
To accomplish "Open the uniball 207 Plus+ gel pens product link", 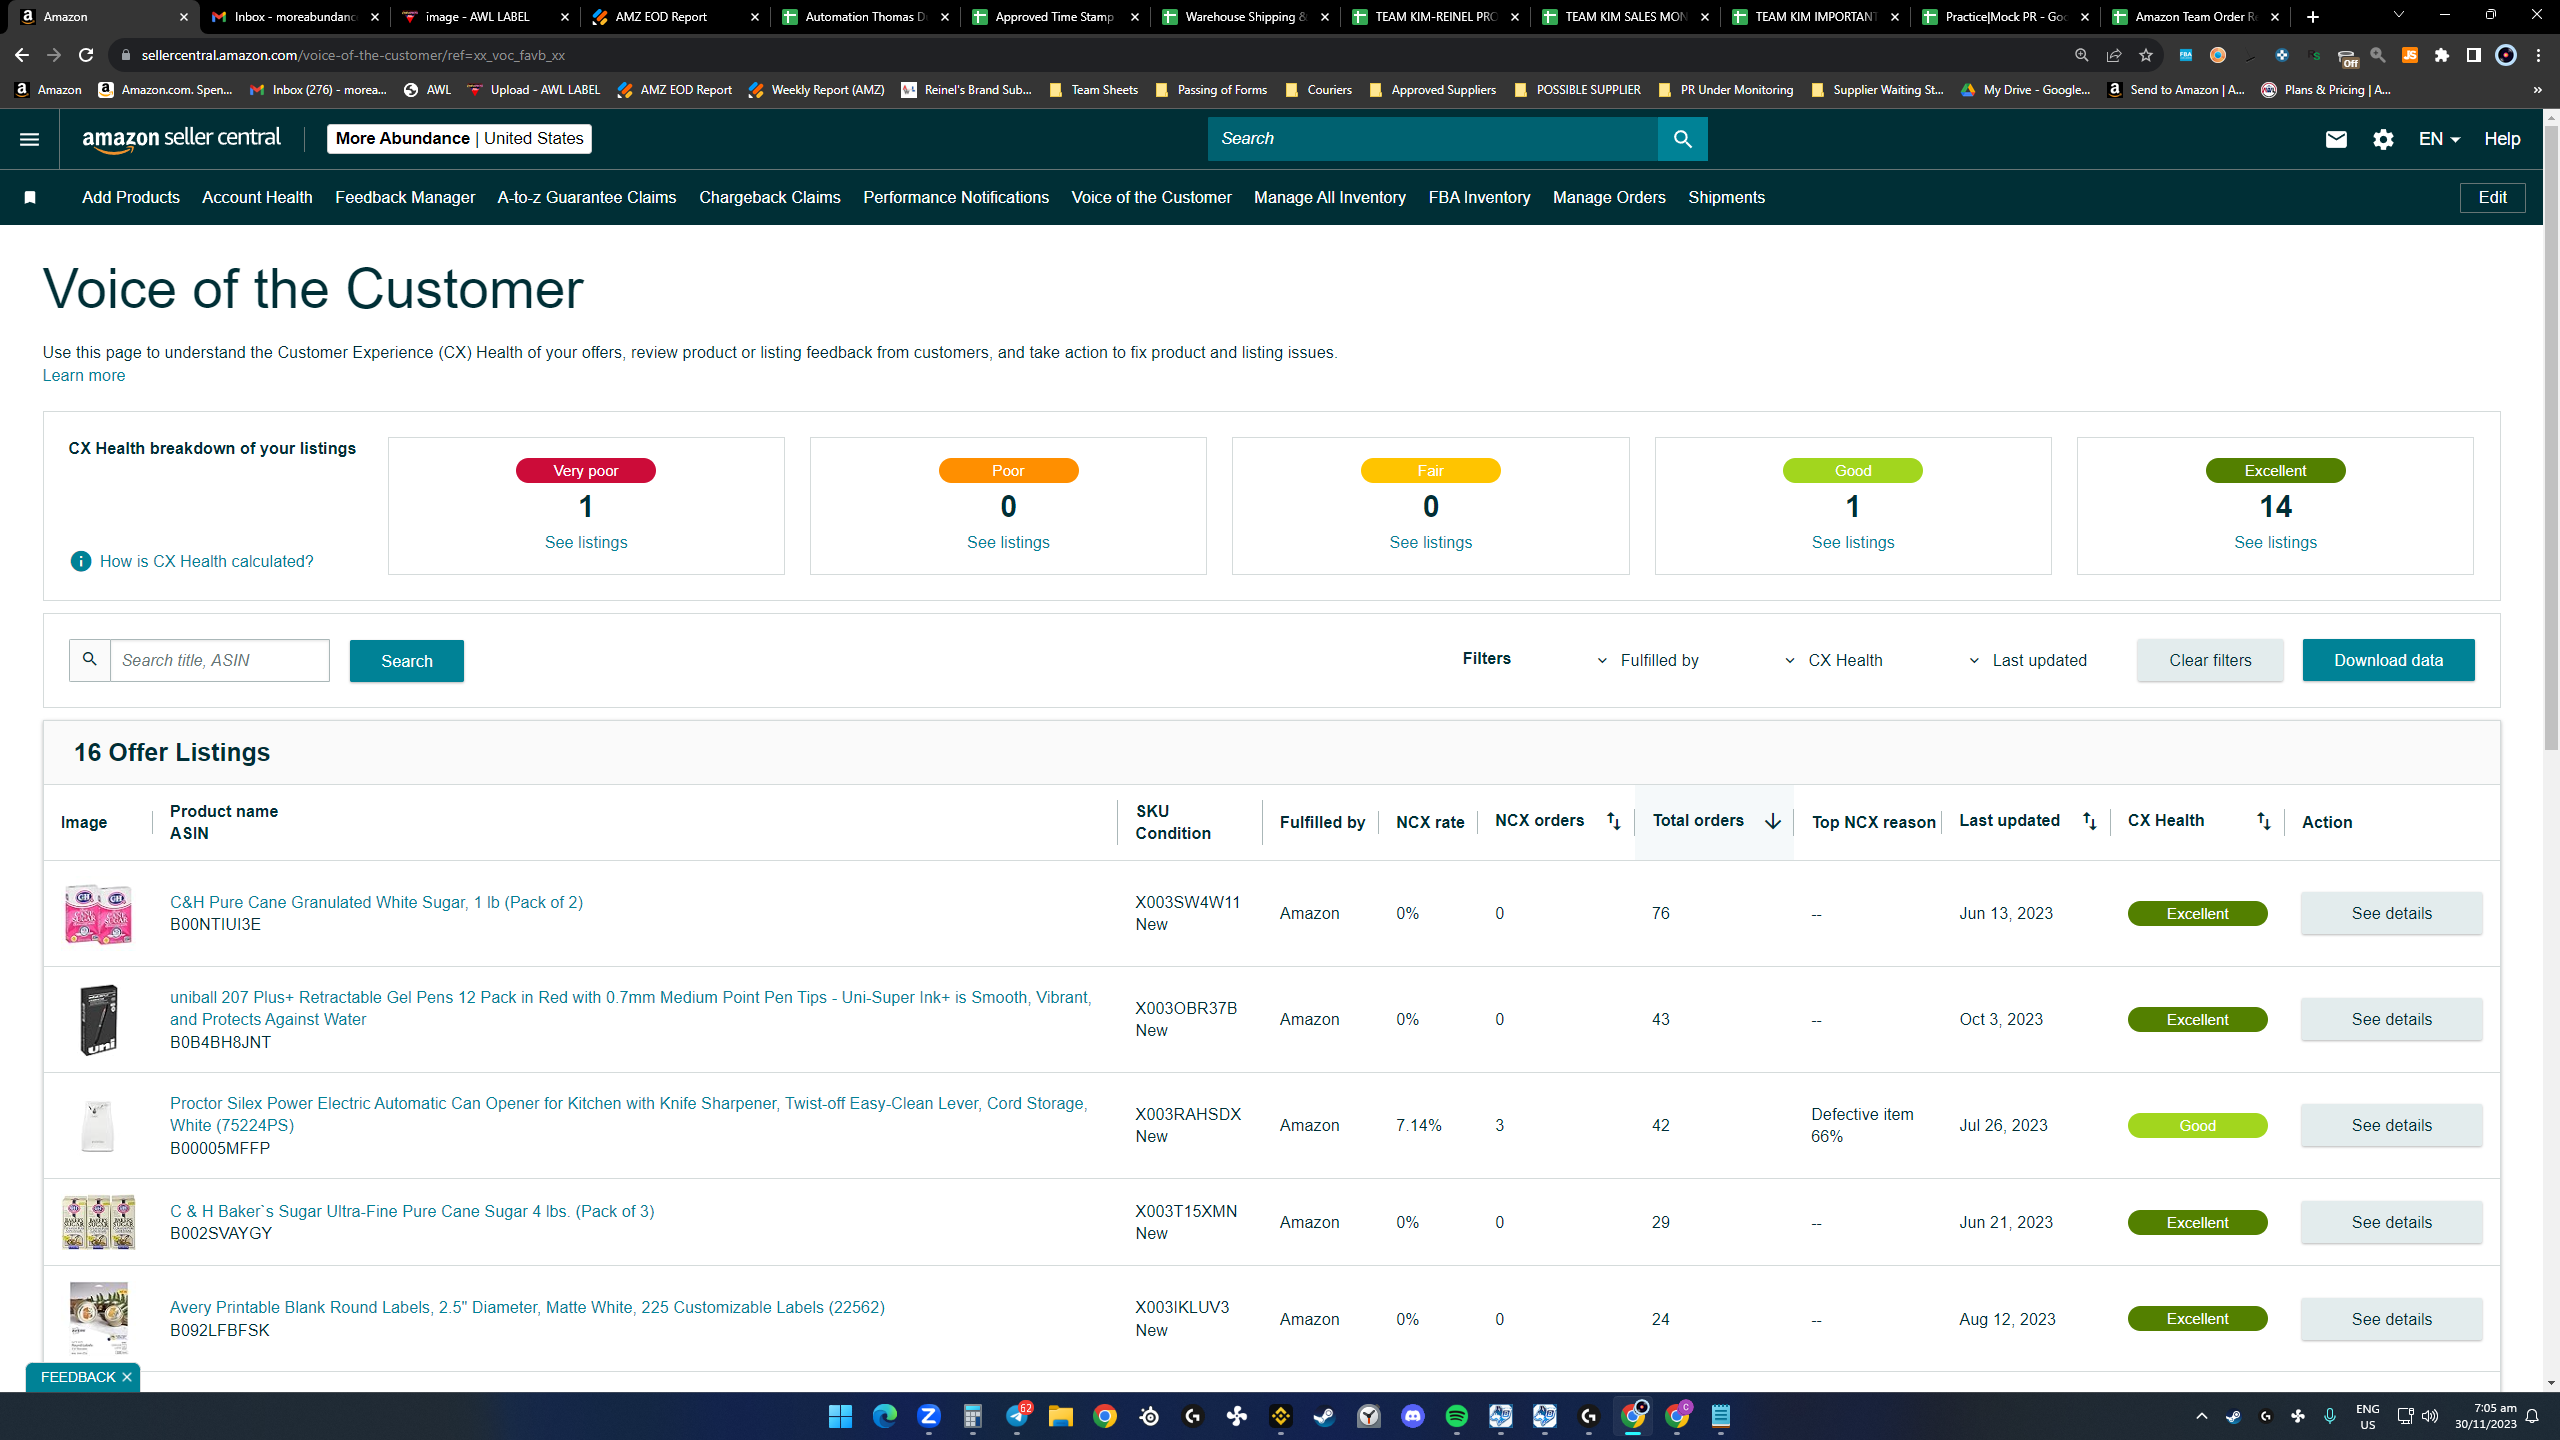I will pos(630,1008).
